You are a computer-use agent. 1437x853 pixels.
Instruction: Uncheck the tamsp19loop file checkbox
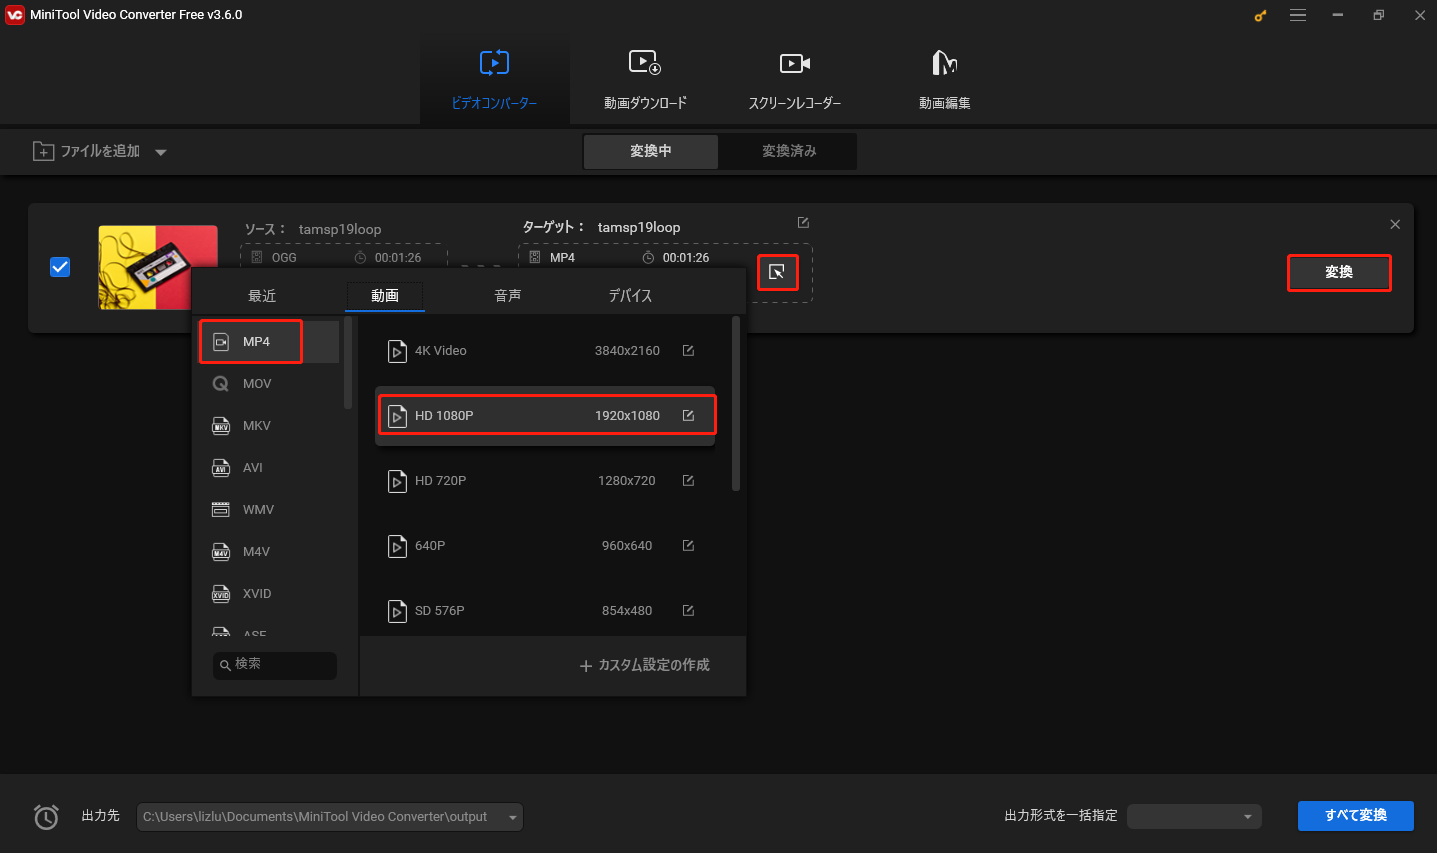coord(60,267)
